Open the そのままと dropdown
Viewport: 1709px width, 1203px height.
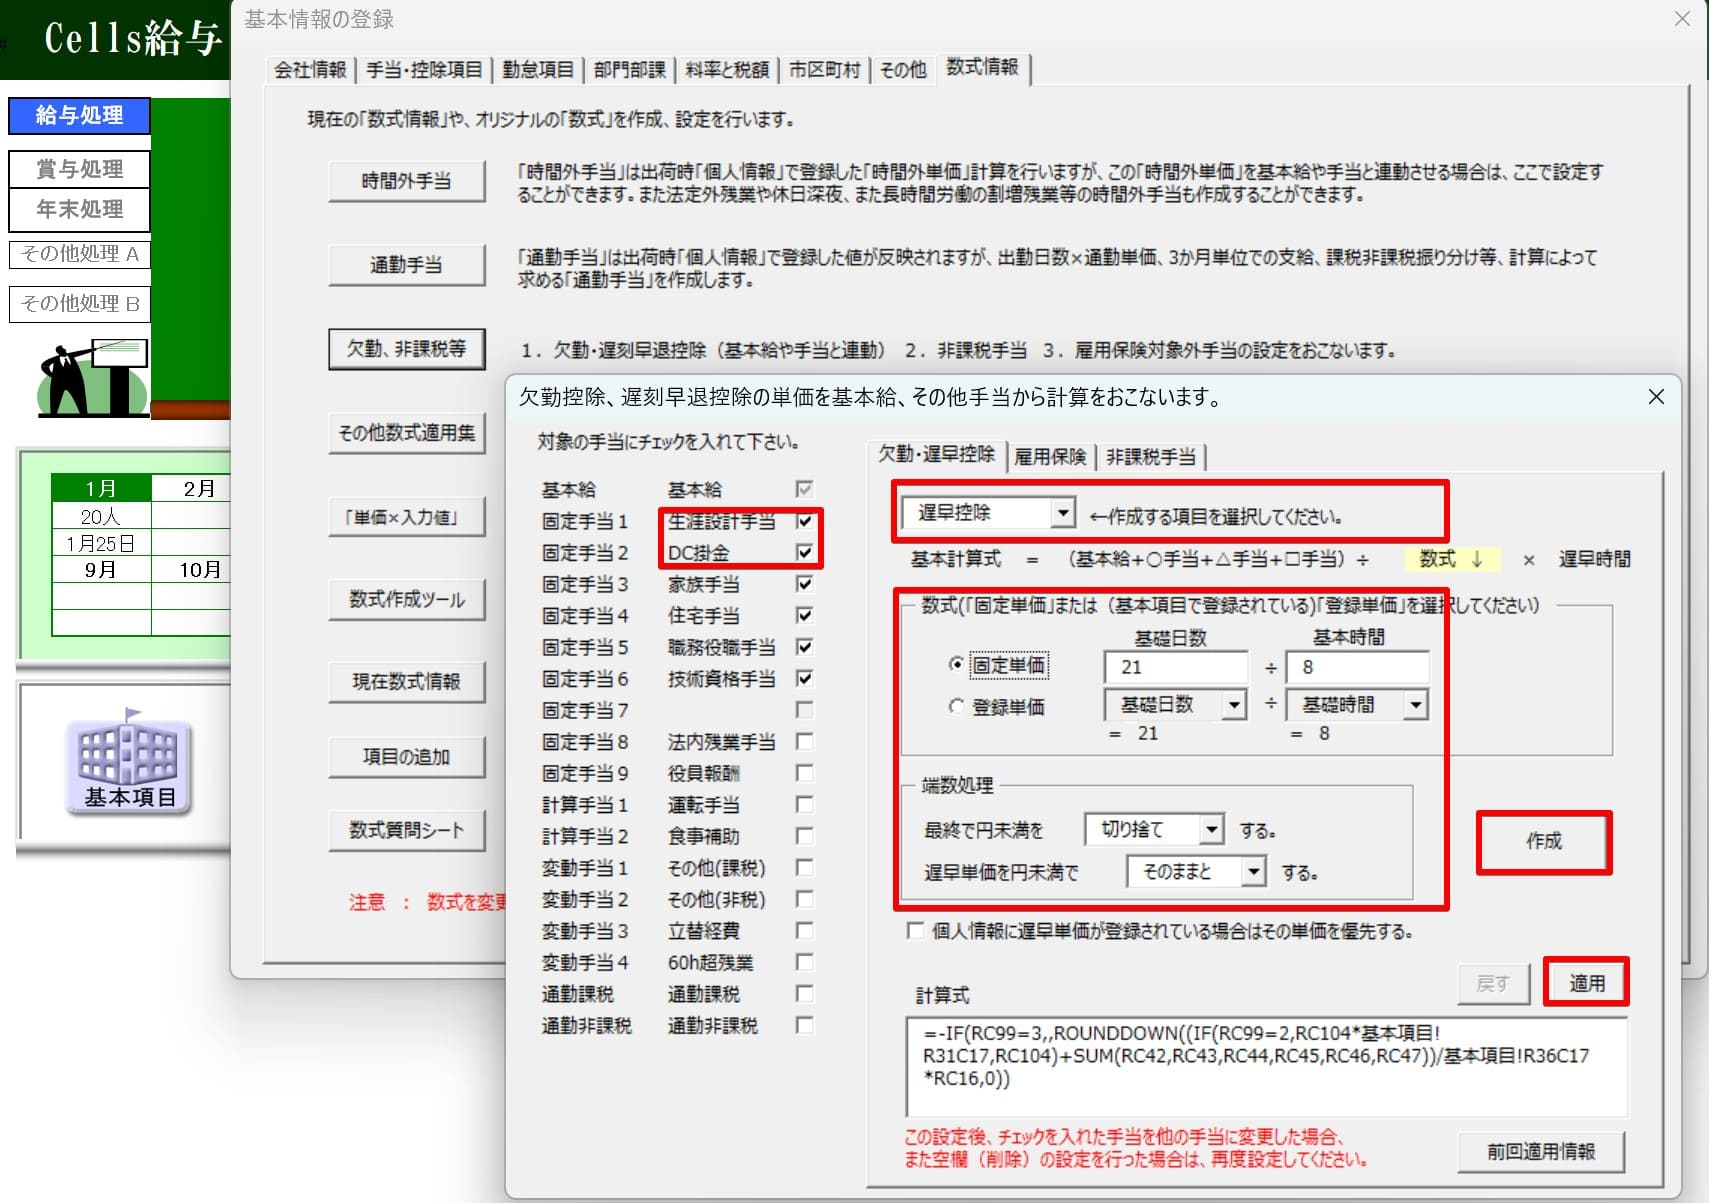(1253, 872)
